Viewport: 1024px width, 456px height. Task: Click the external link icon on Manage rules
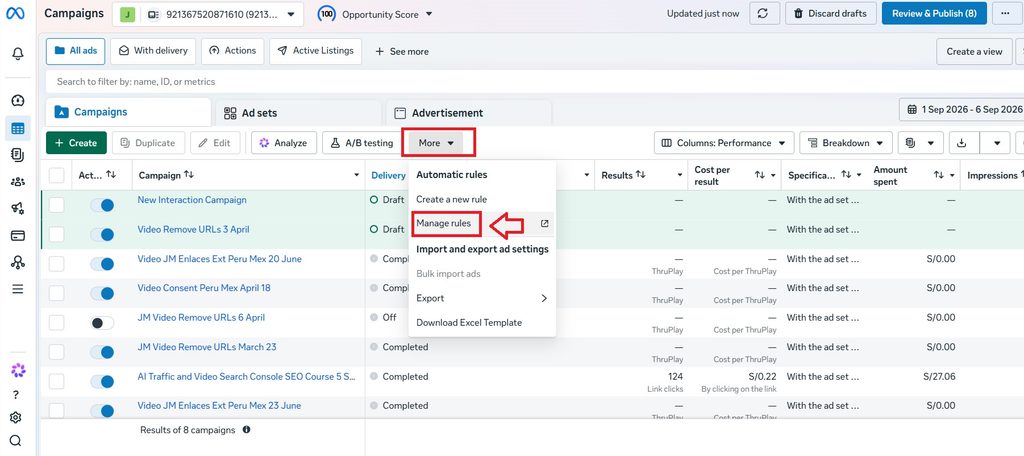click(545, 223)
